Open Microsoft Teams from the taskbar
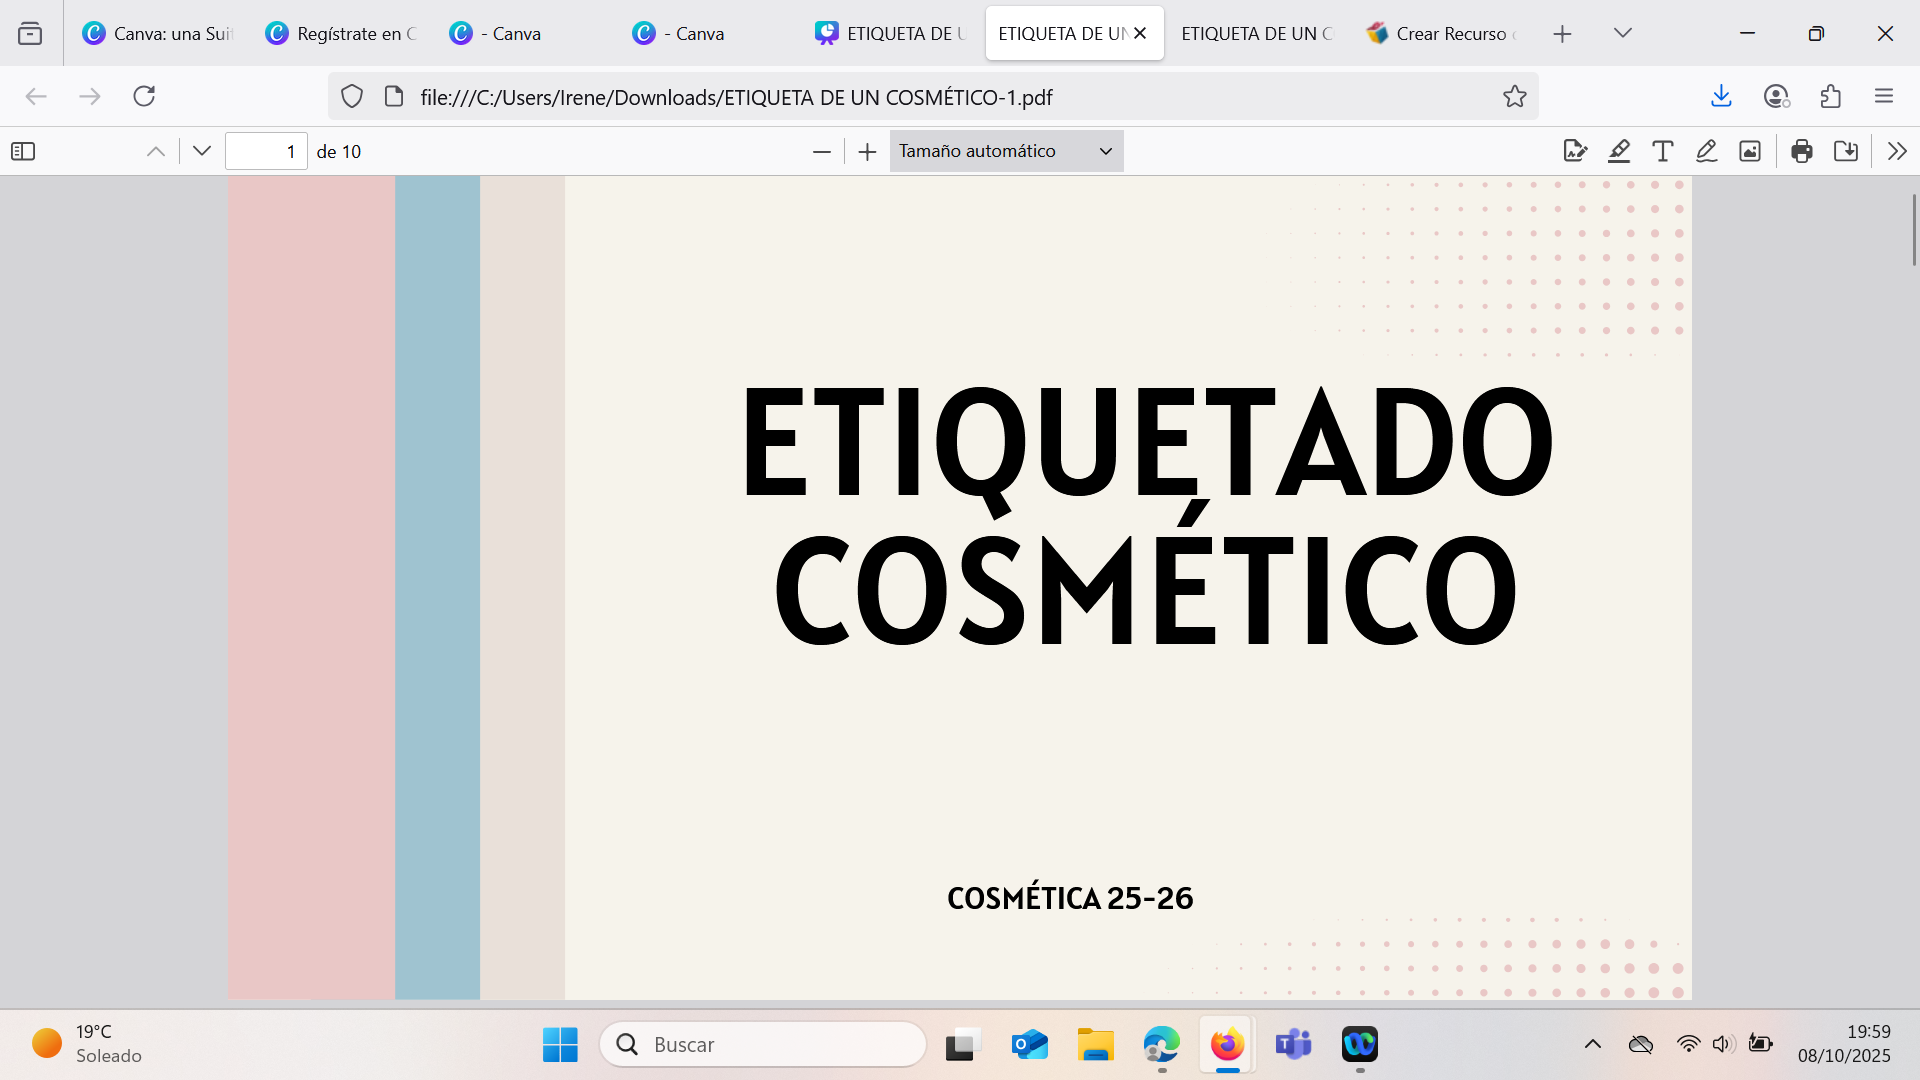This screenshot has width=1920, height=1080. point(1293,1044)
